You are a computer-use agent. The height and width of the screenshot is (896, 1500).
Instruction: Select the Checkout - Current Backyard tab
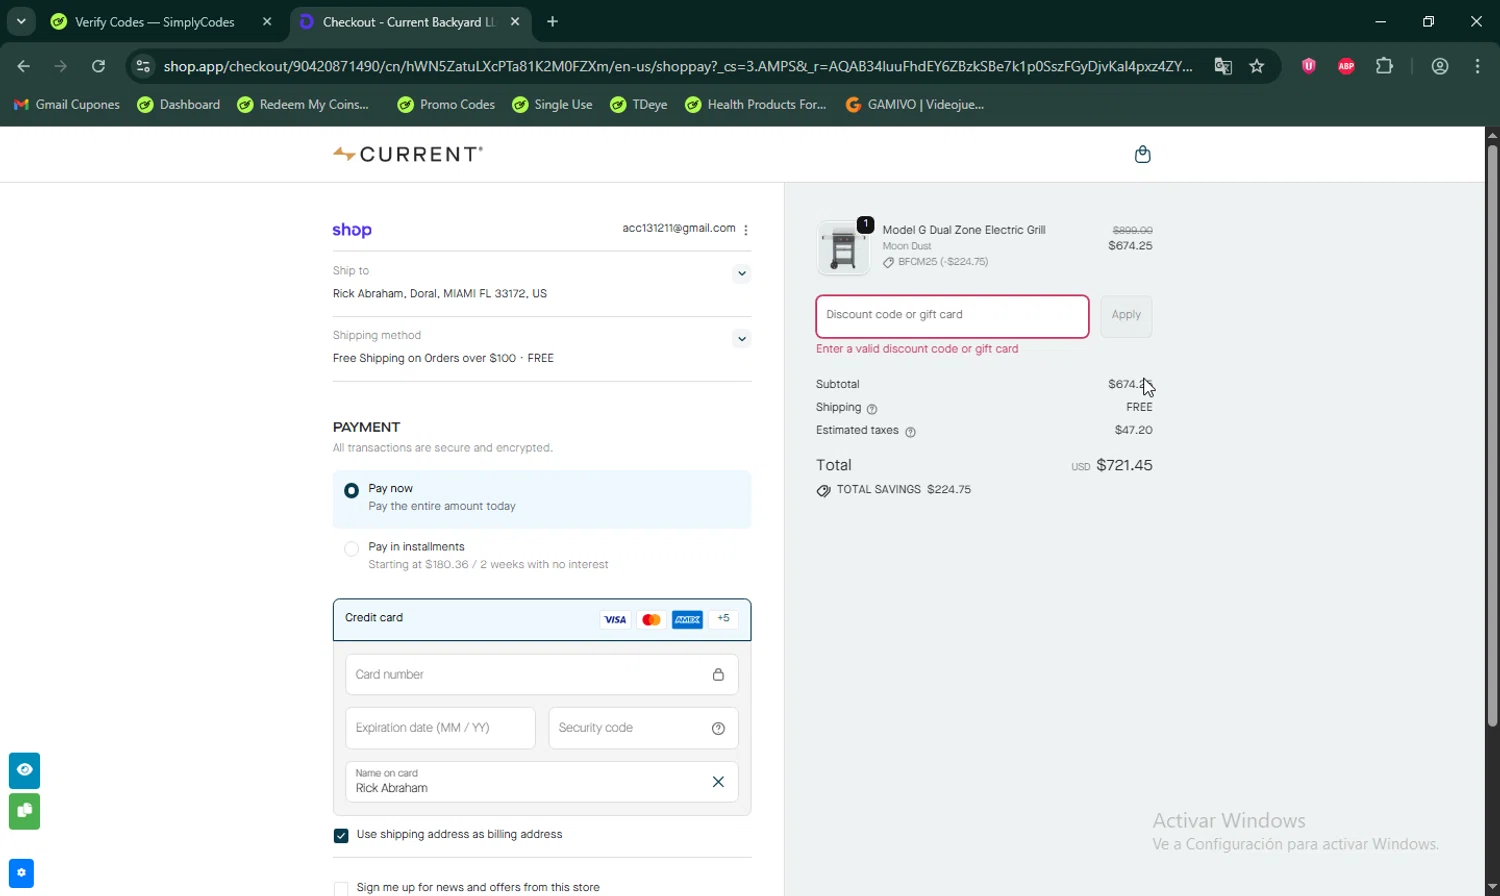[410, 22]
